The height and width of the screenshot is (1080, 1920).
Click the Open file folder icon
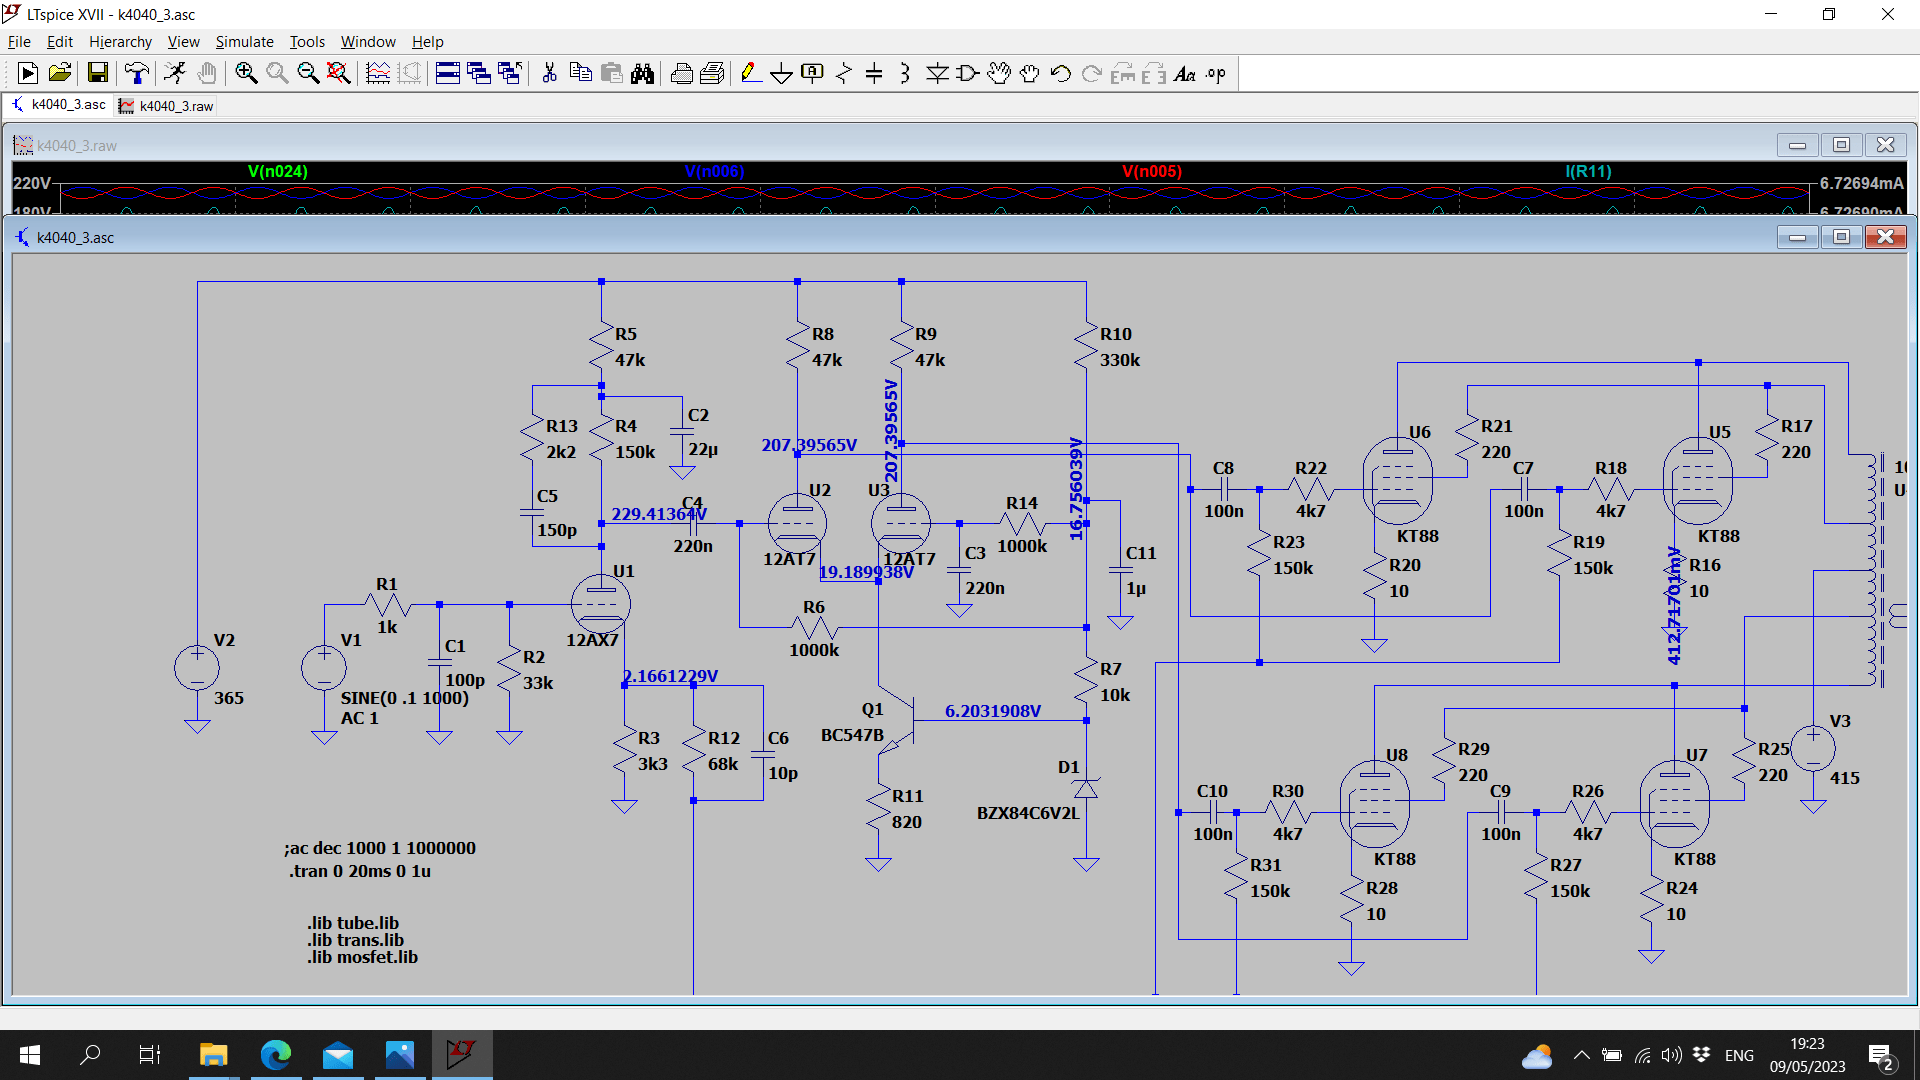pos(60,73)
